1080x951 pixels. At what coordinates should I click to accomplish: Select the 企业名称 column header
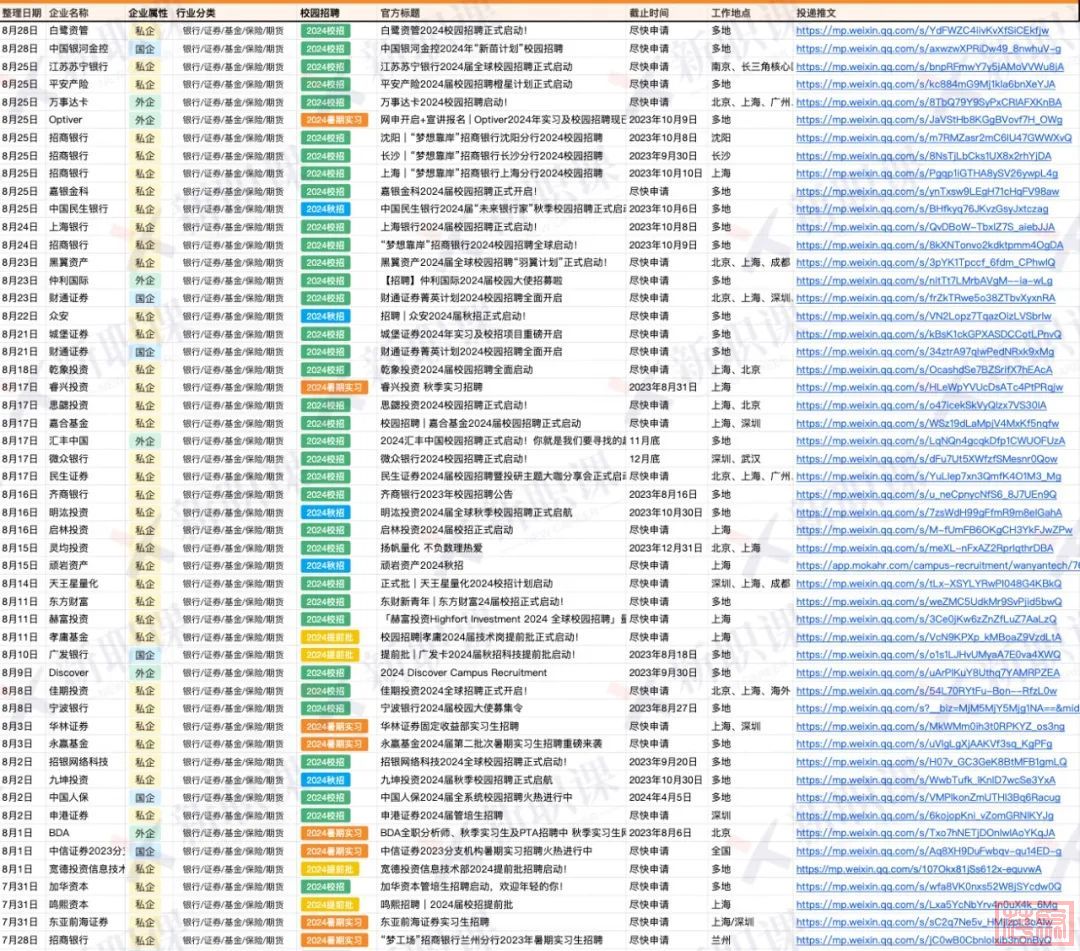tap(69, 13)
